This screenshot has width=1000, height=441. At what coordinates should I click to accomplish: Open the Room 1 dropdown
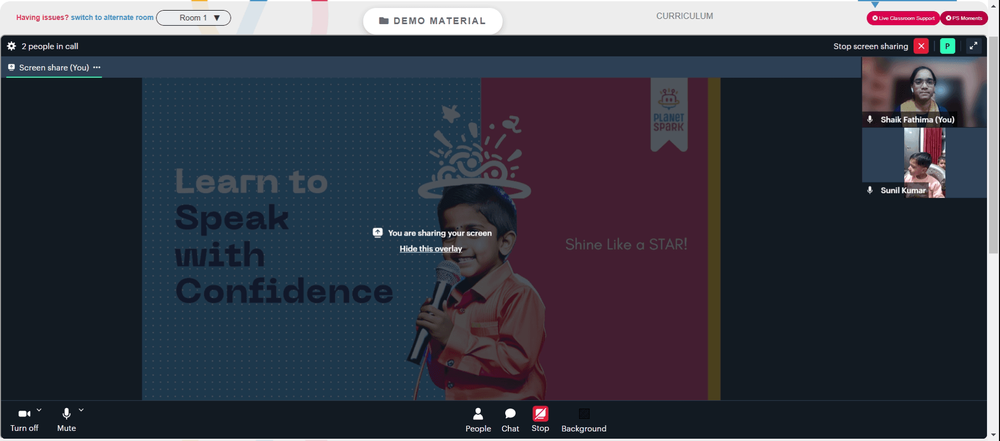coord(193,18)
